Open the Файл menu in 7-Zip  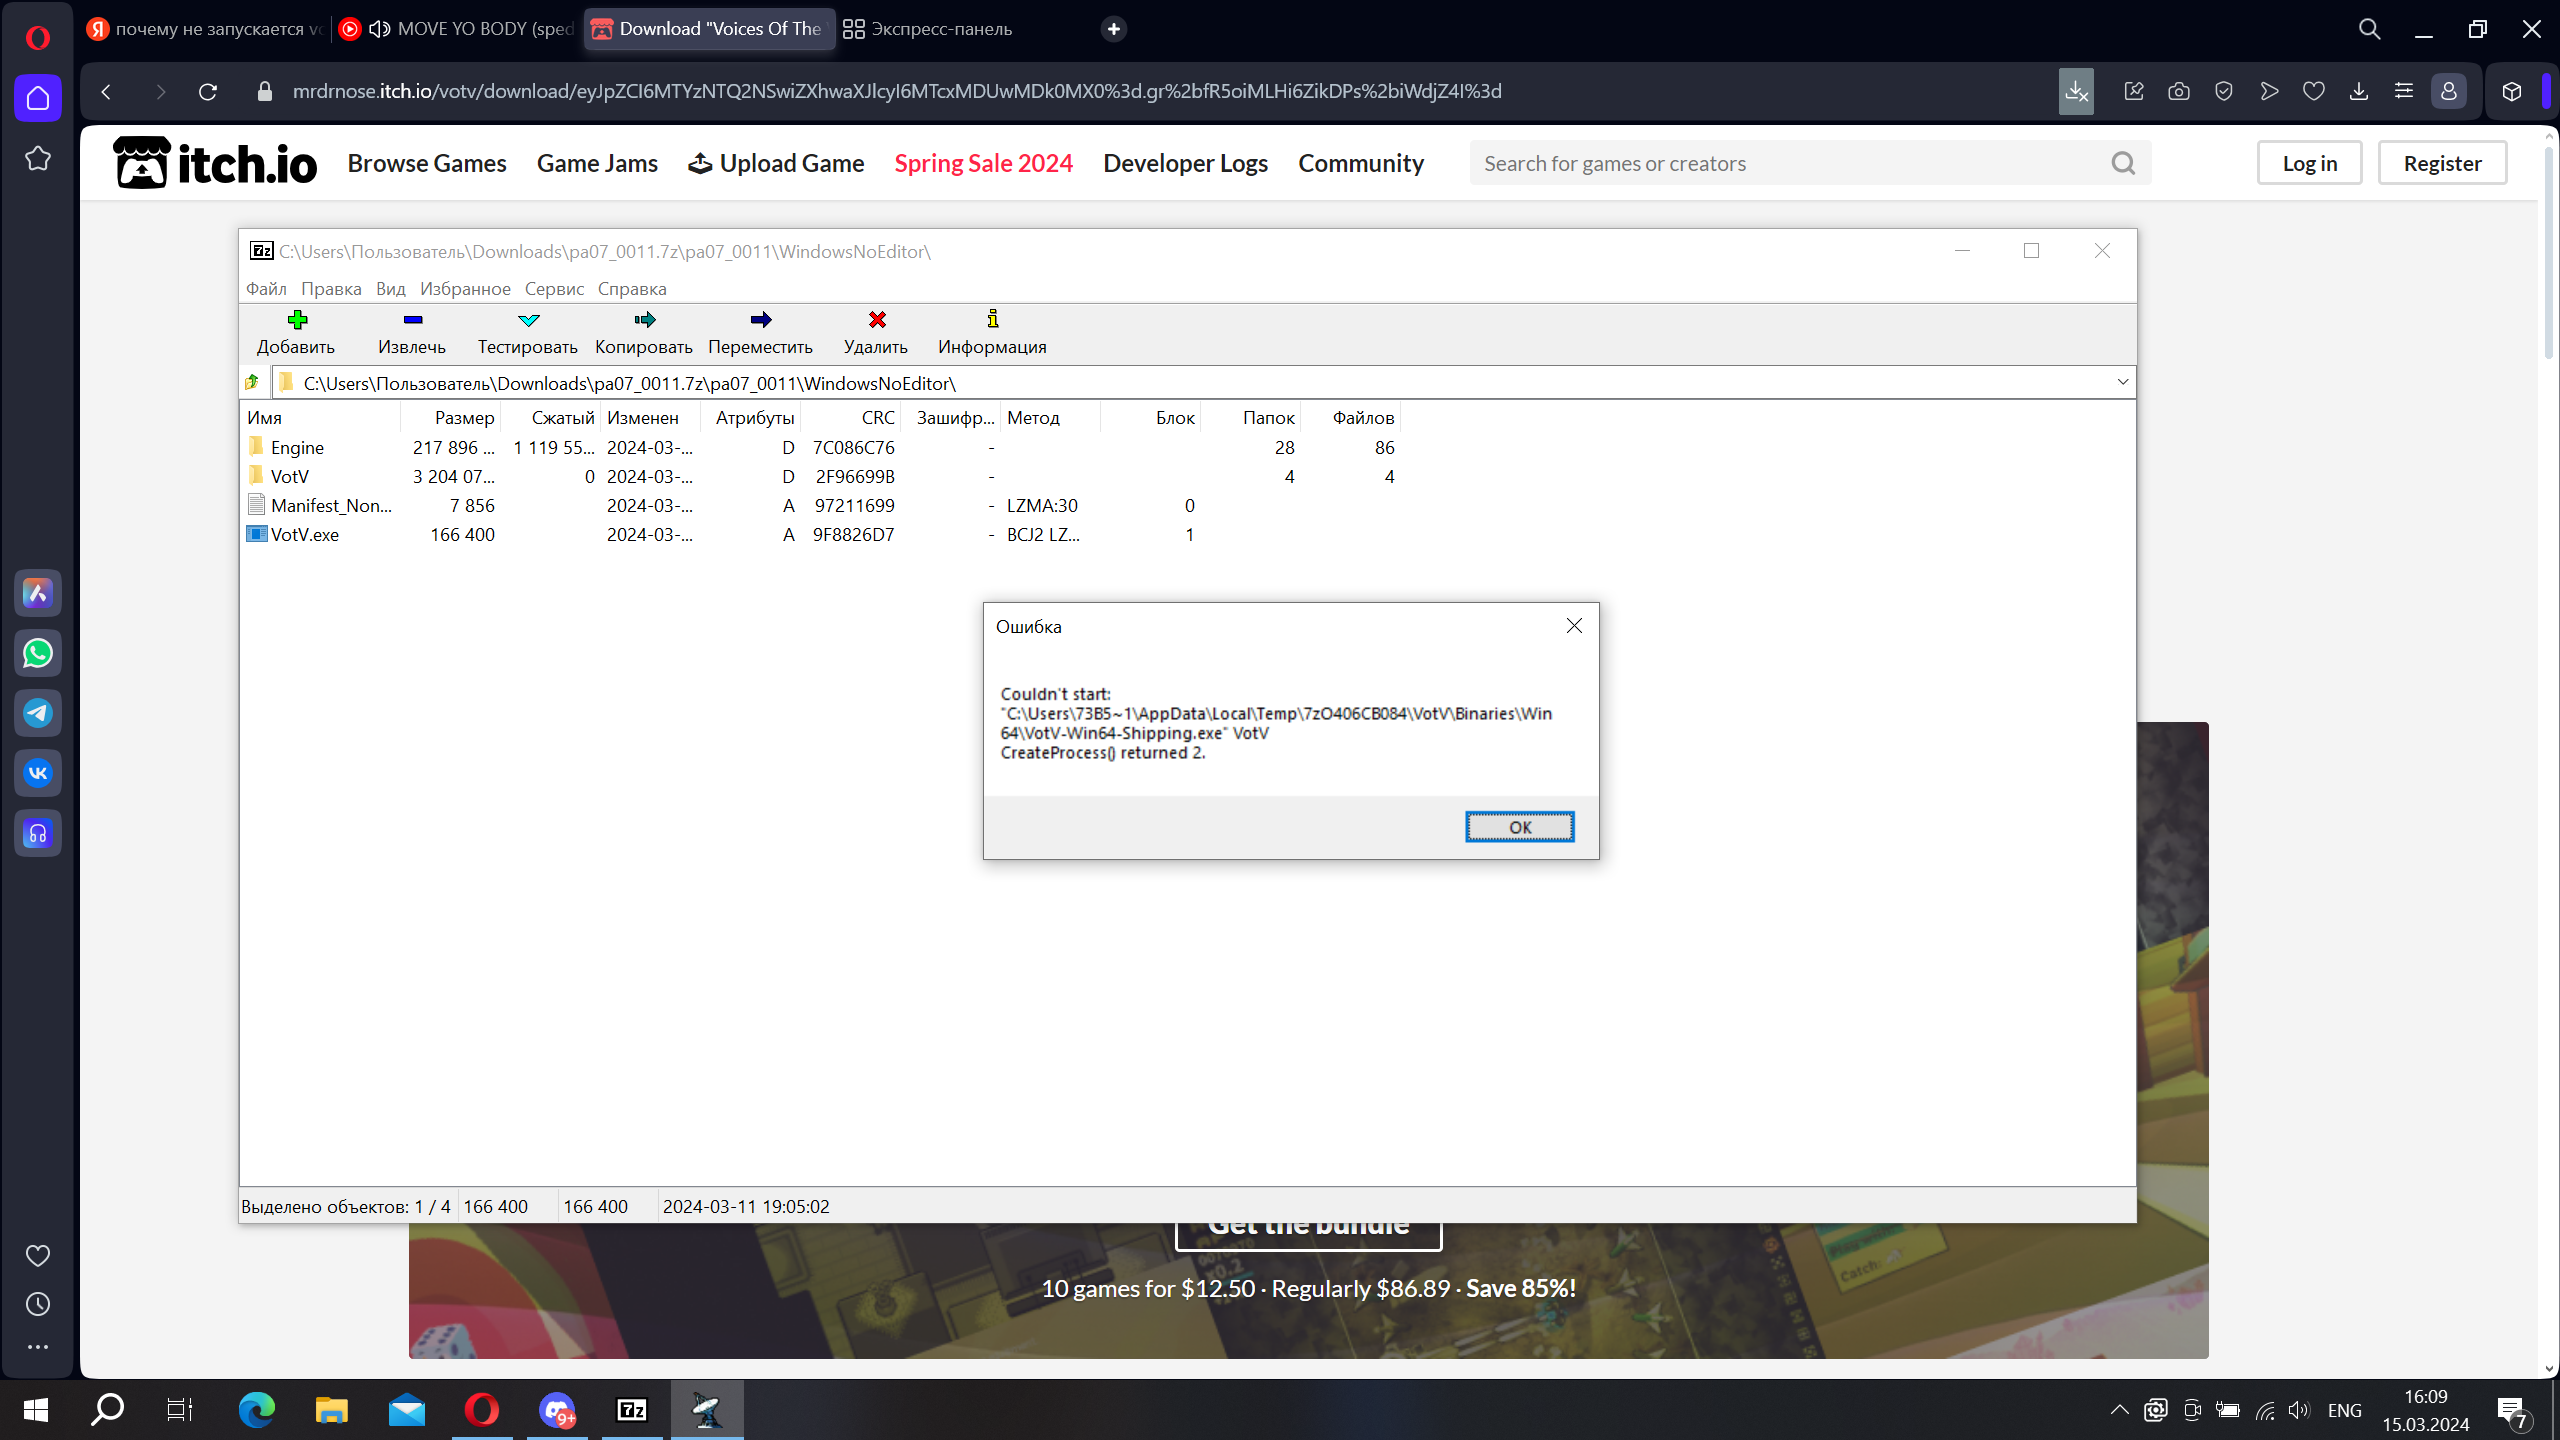(265, 288)
